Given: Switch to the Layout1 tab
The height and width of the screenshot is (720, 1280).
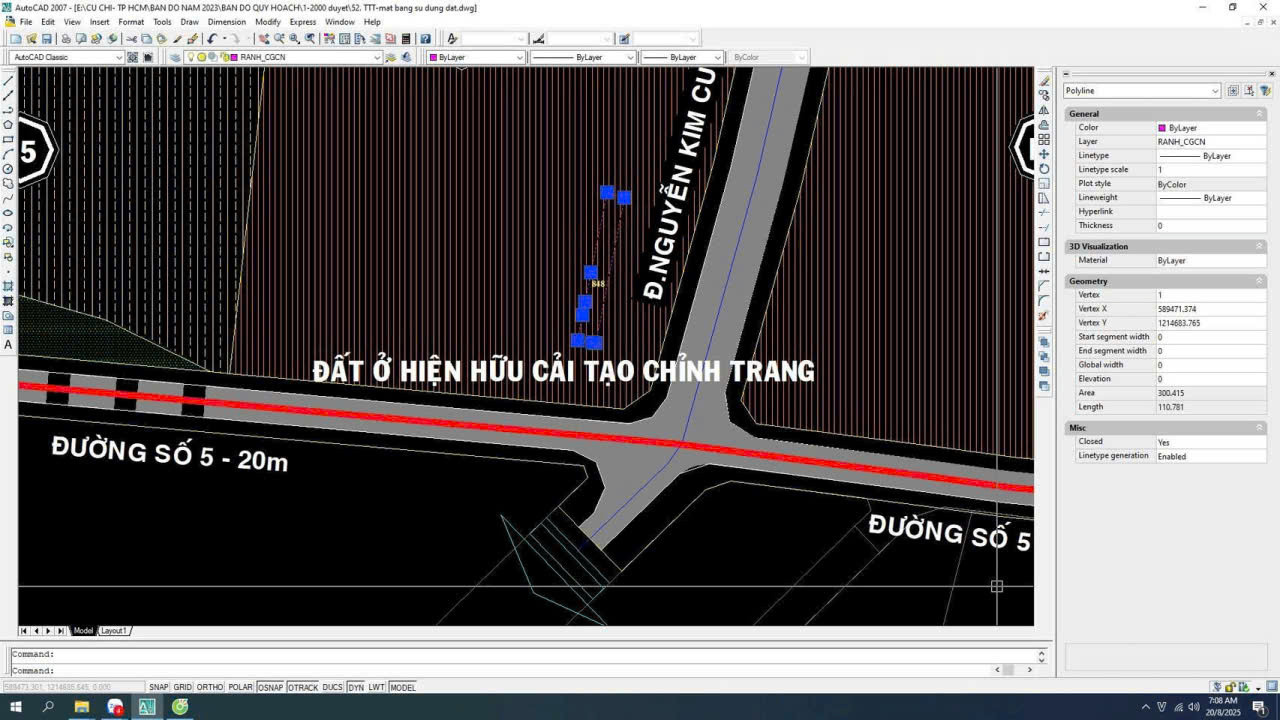Looking at the screenshot, I should (x=114, y=631).
